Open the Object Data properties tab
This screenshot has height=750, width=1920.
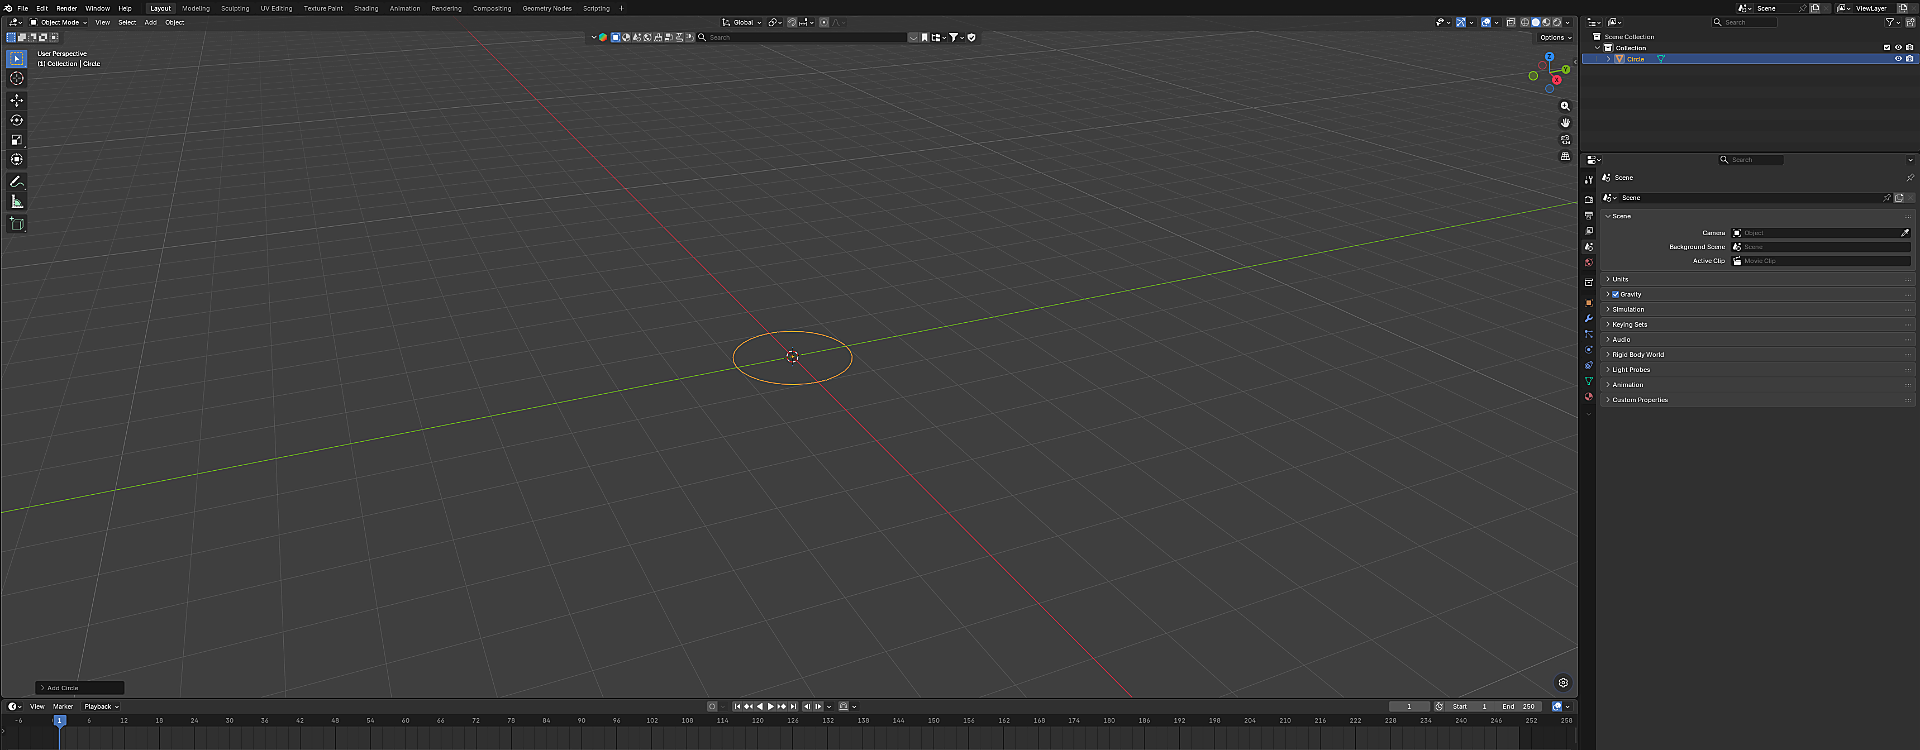point(1588,381)
